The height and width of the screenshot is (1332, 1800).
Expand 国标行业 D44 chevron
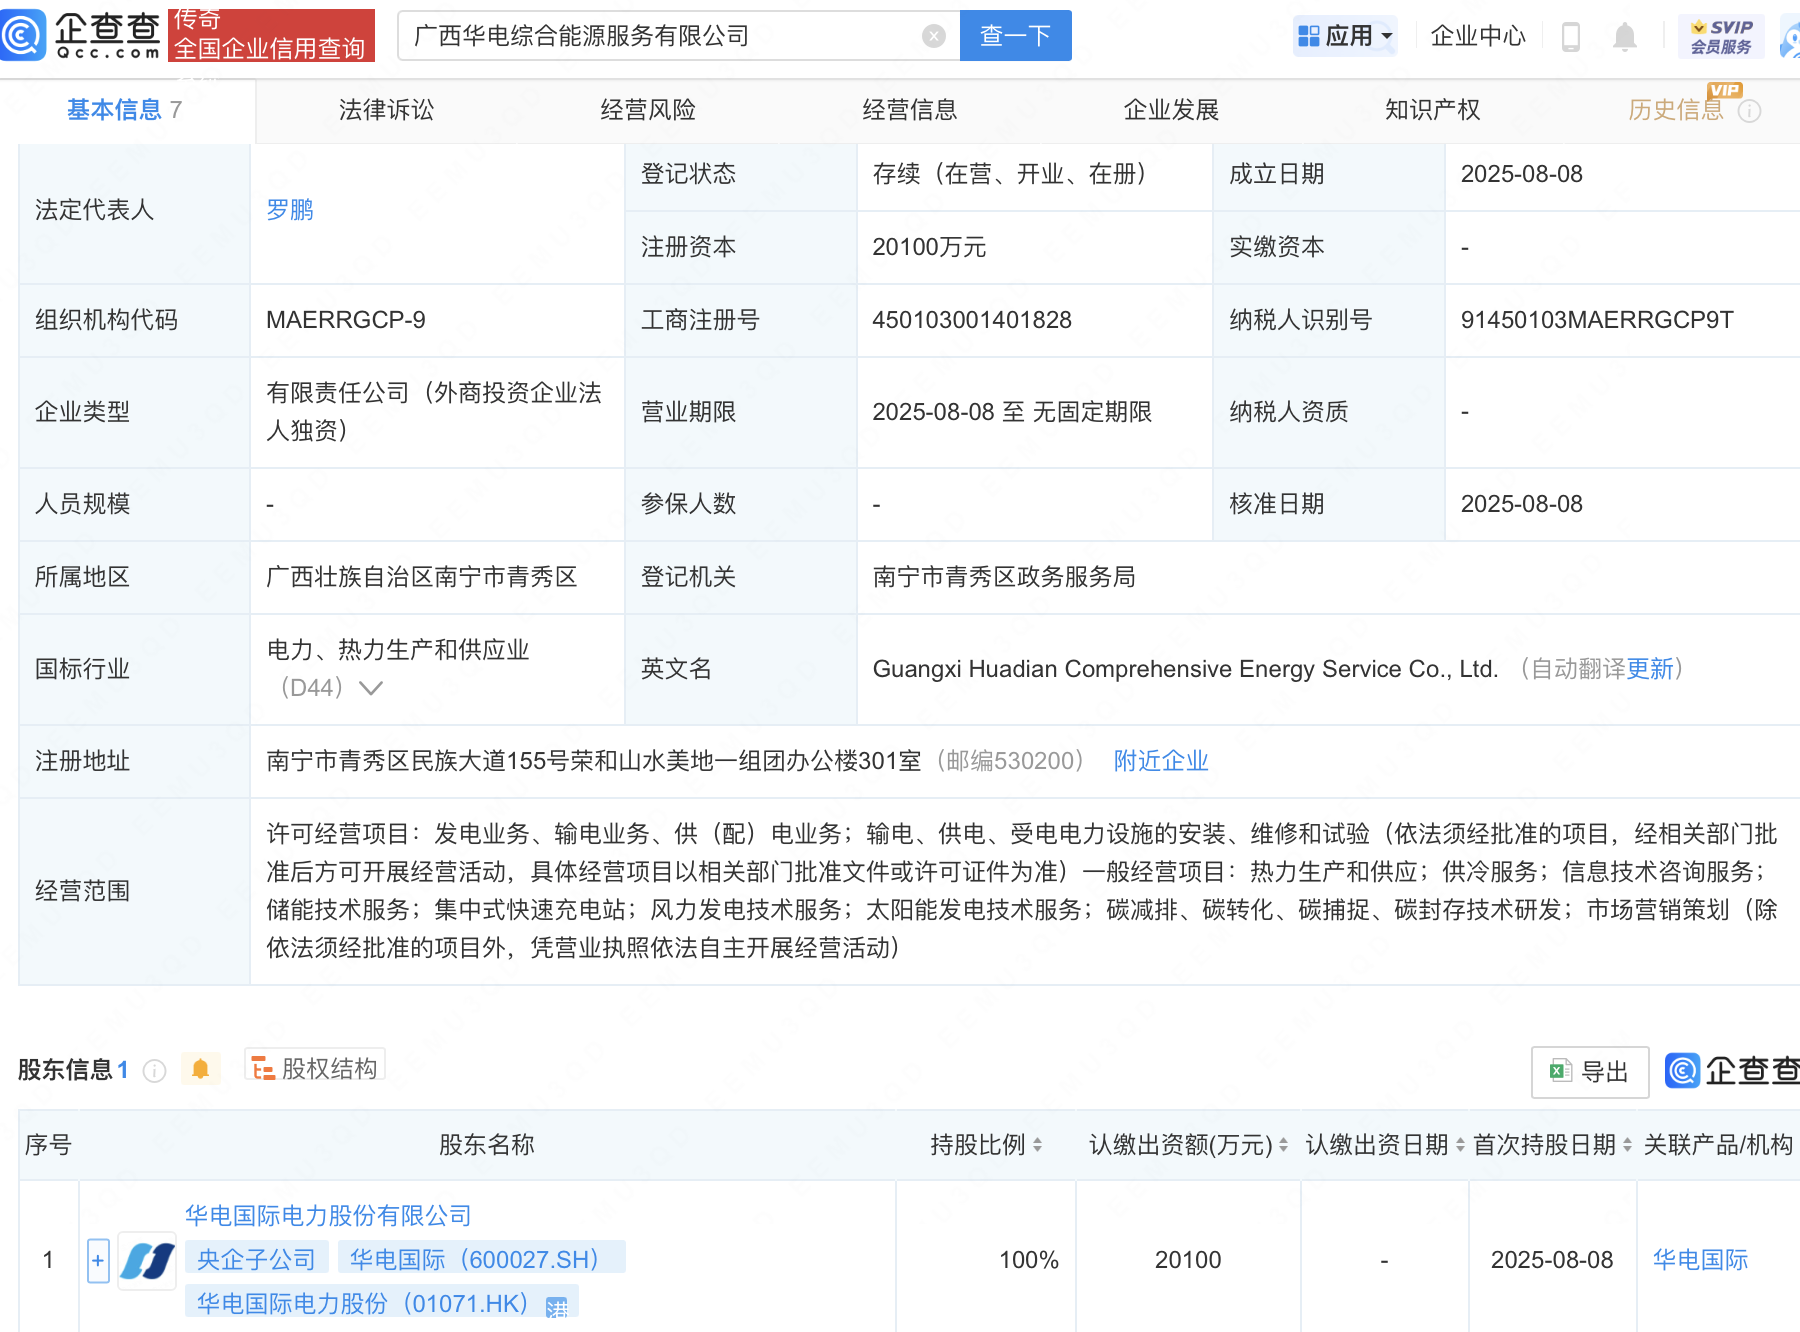click(371, 688)
